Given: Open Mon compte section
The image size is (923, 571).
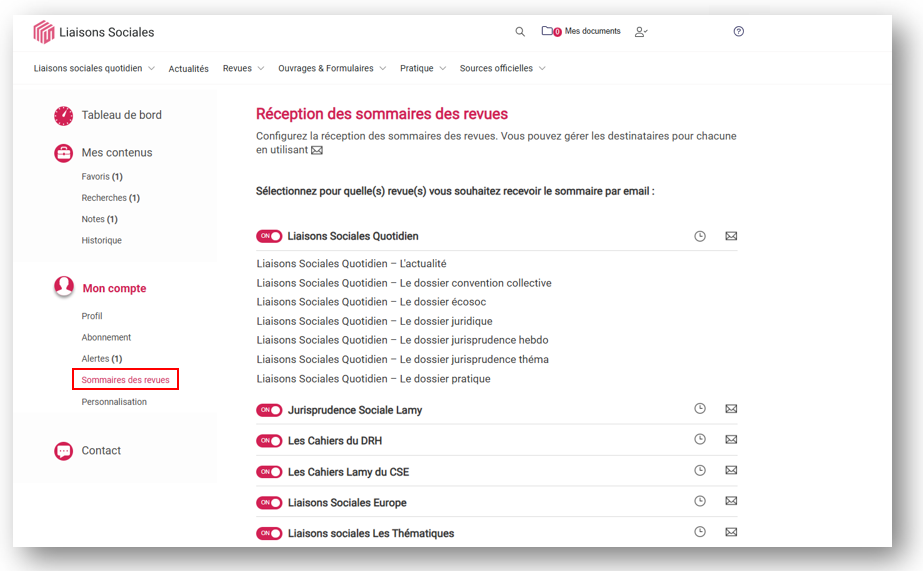Looking at the screenshot, I should 114,288.
